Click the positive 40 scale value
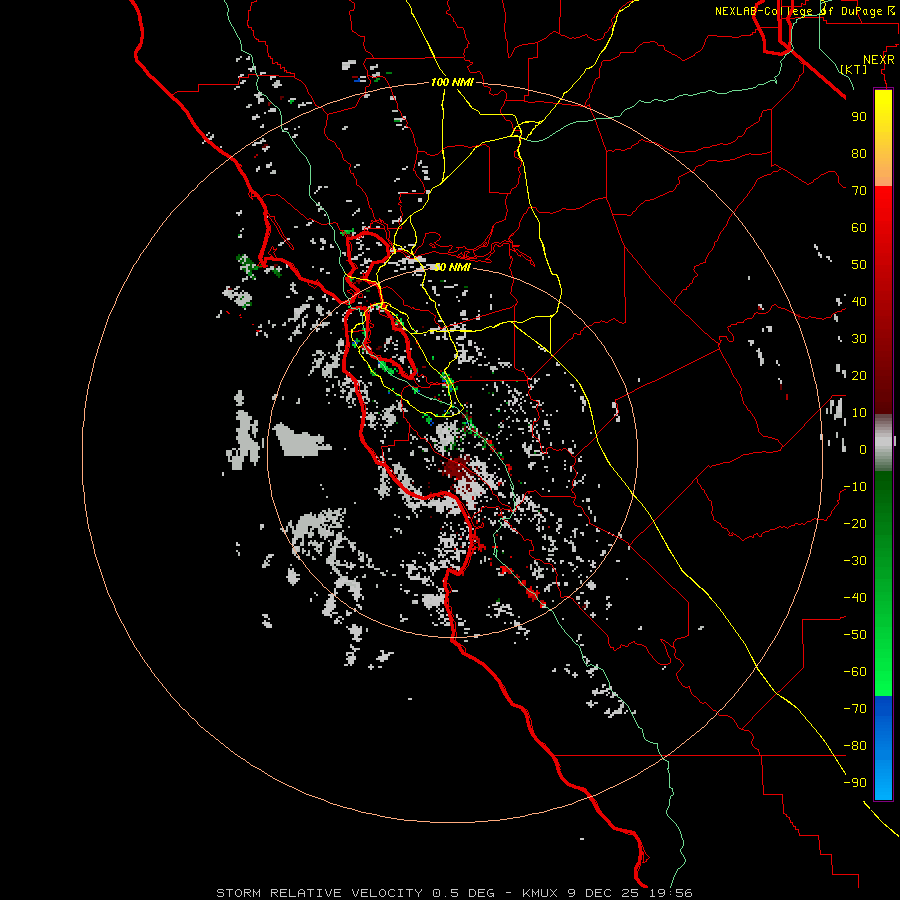The width and height of the screenshot is (900, 900). 859,301
